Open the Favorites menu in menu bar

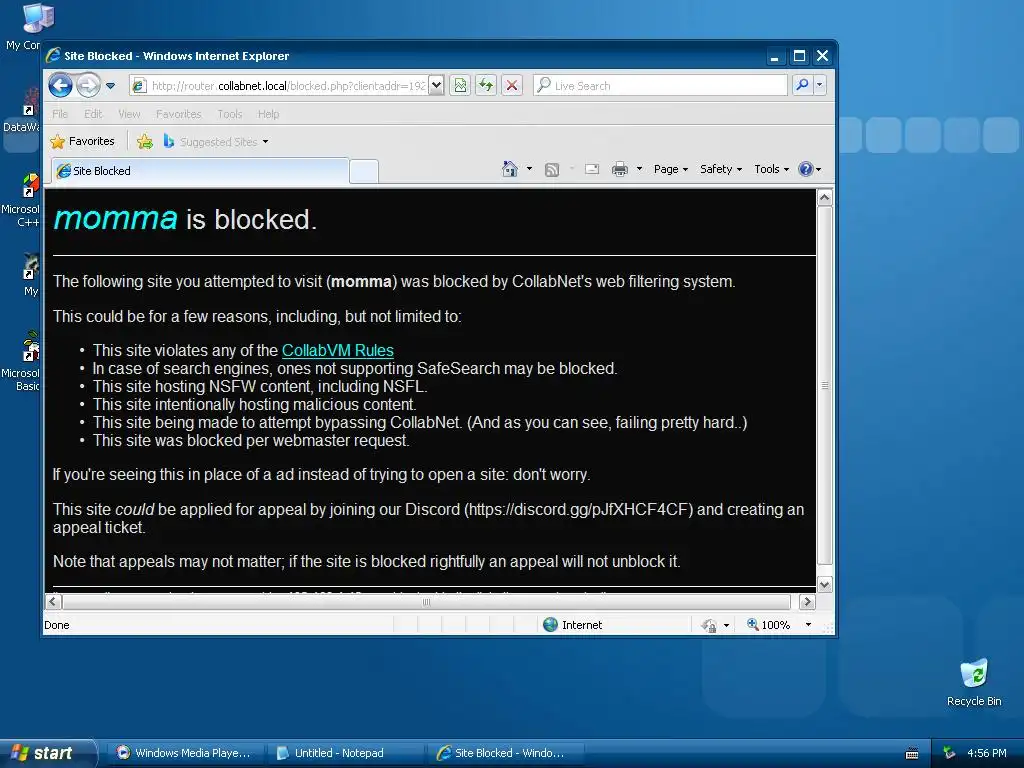tap(178, 114)
